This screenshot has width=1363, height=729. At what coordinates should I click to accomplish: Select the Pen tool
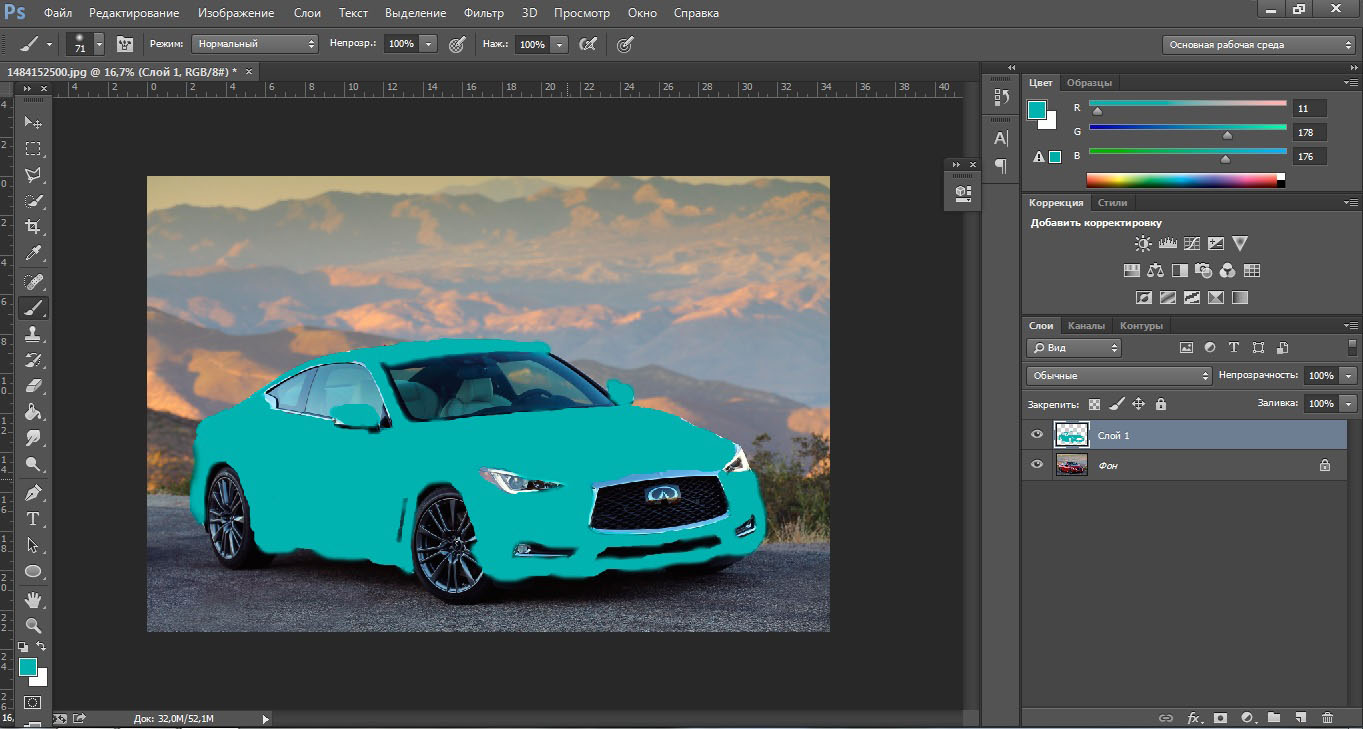click(x=33, y=492)
